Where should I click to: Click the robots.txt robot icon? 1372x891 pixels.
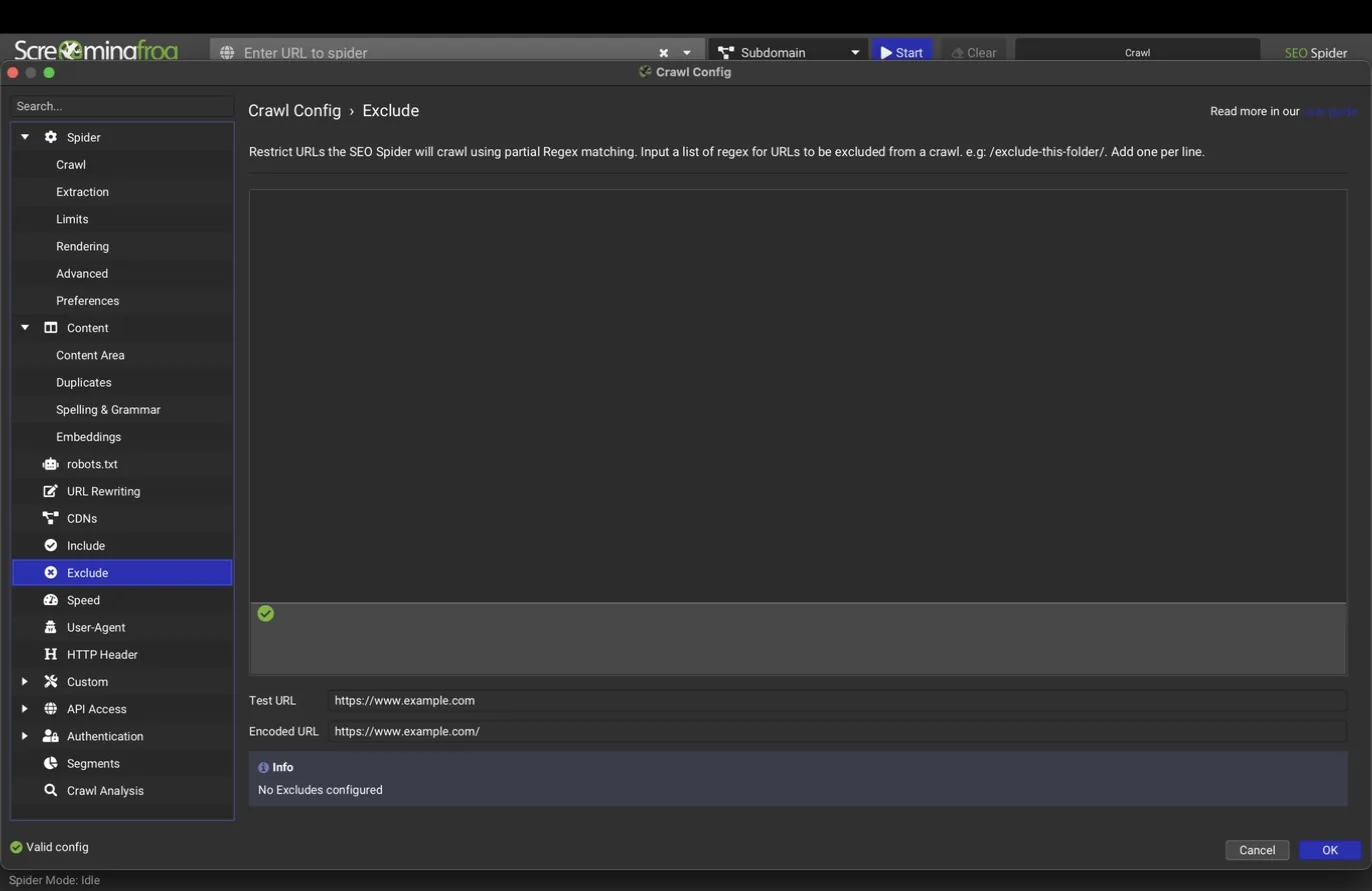[x=51, y=464]
